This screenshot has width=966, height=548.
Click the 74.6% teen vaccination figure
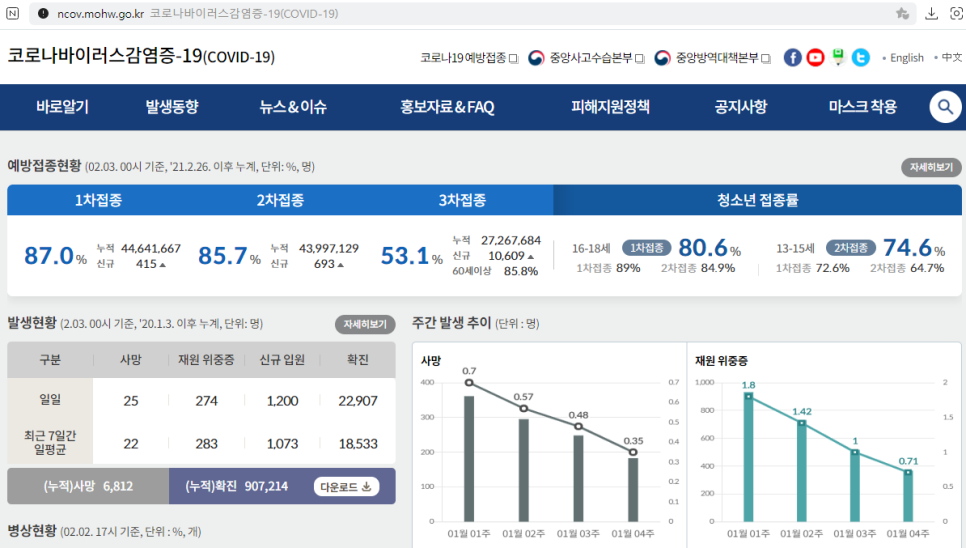[914, 248]
